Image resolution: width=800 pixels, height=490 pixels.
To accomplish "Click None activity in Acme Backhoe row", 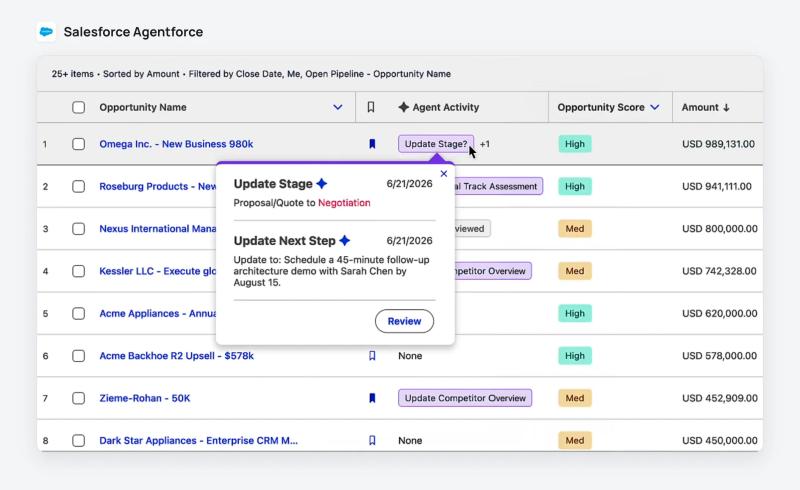I will coord(410,356).
